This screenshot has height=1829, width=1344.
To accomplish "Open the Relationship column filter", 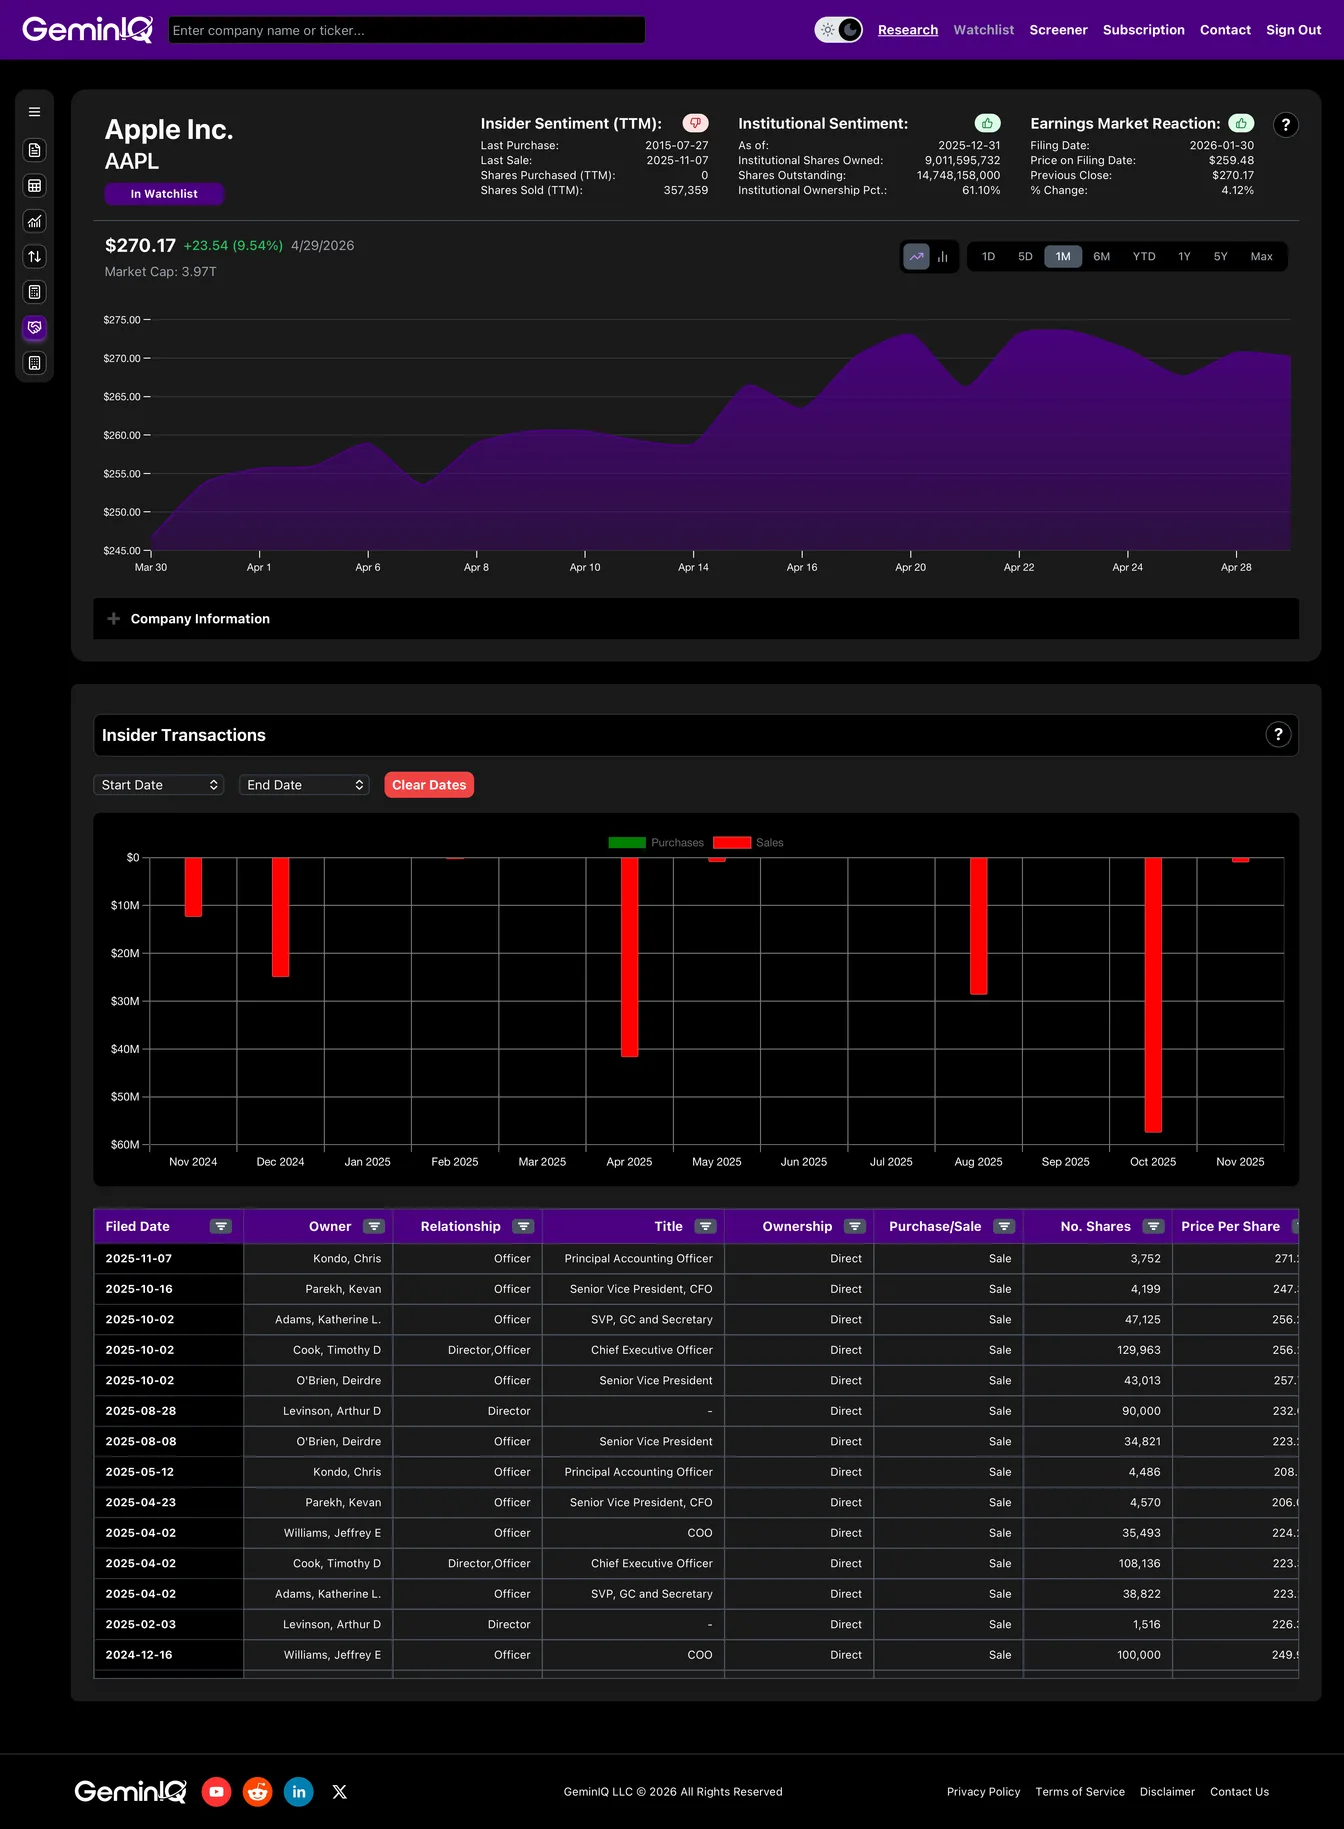I will [x=523, y=1227].
